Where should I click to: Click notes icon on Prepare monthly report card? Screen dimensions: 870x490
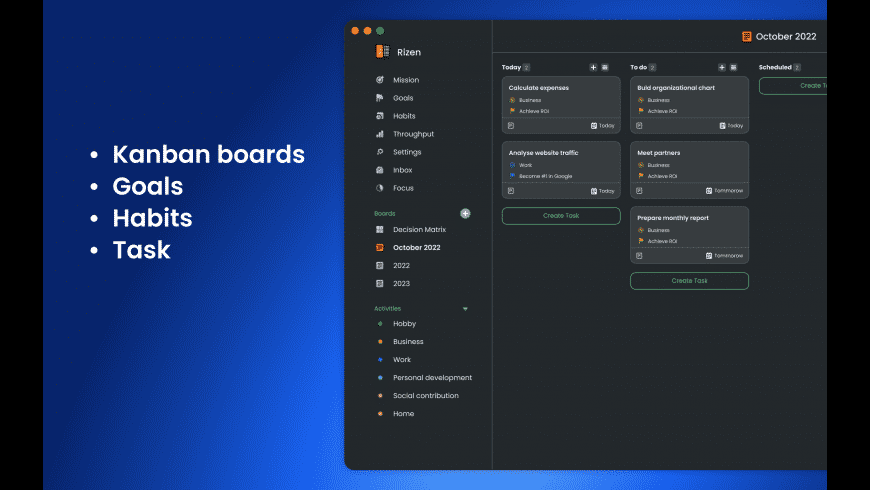[x=639, y=256]
